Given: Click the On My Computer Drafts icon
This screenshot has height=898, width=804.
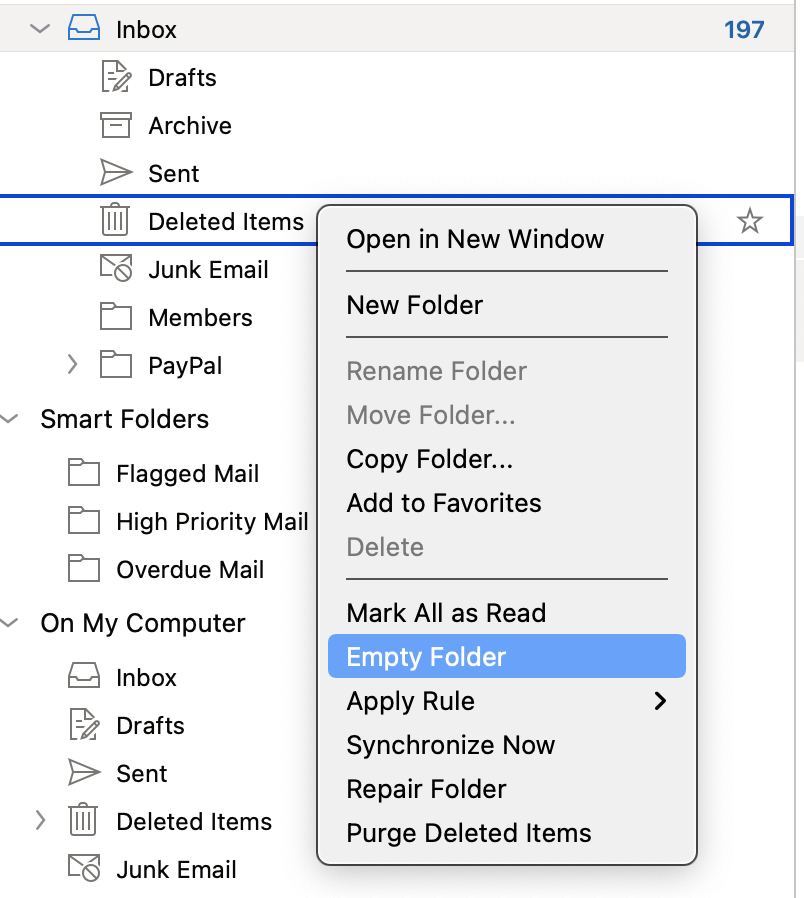Looking at the screenshot, I should click(85, 724).
